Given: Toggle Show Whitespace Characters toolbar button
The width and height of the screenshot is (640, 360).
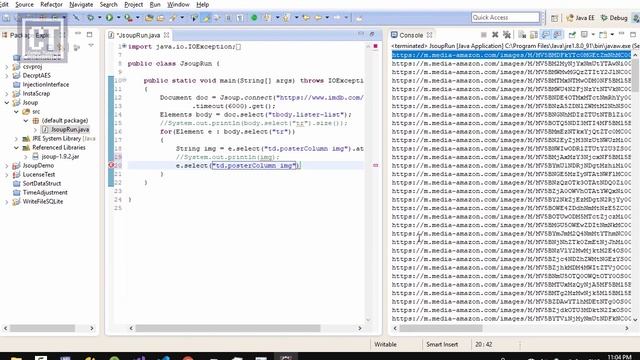Looking at the screenshot, I should pyautogui.click(x=240, y=18).
